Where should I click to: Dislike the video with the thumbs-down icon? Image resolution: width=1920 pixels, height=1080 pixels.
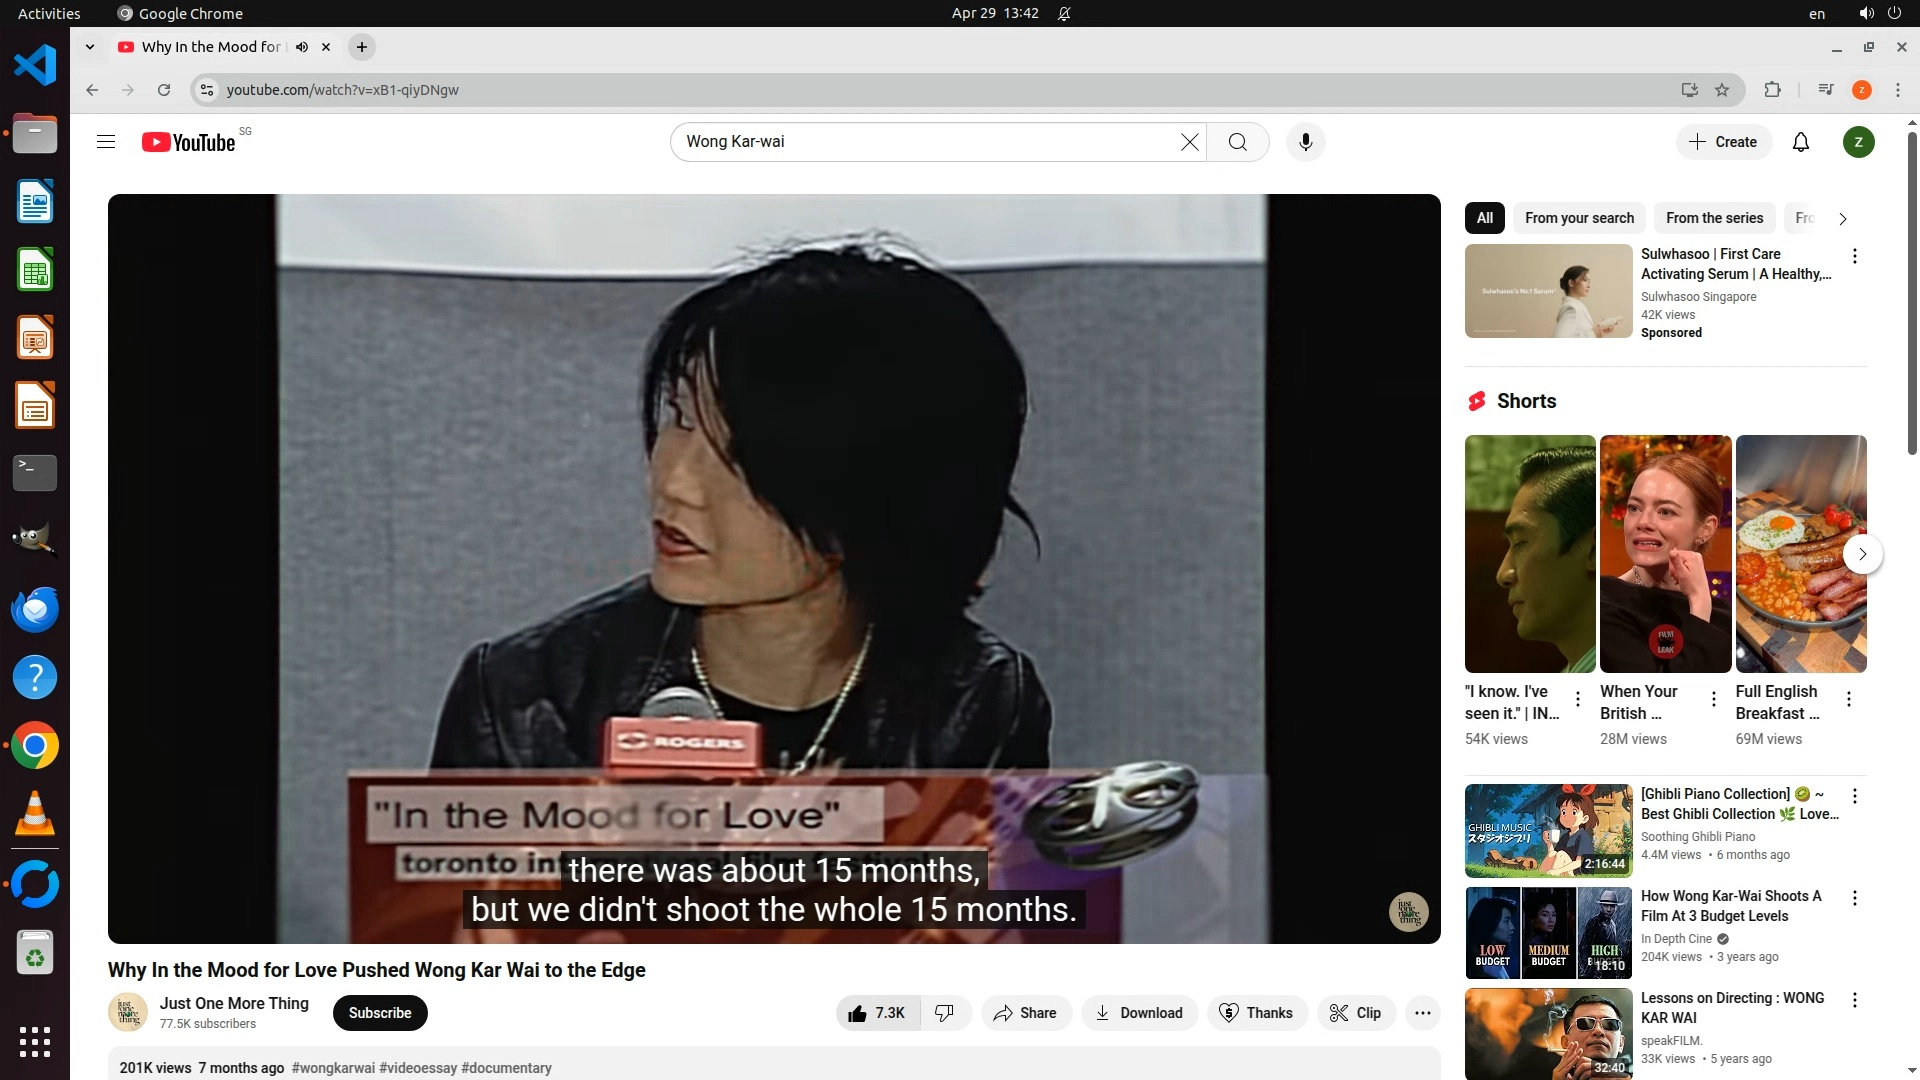point(945,1013)
